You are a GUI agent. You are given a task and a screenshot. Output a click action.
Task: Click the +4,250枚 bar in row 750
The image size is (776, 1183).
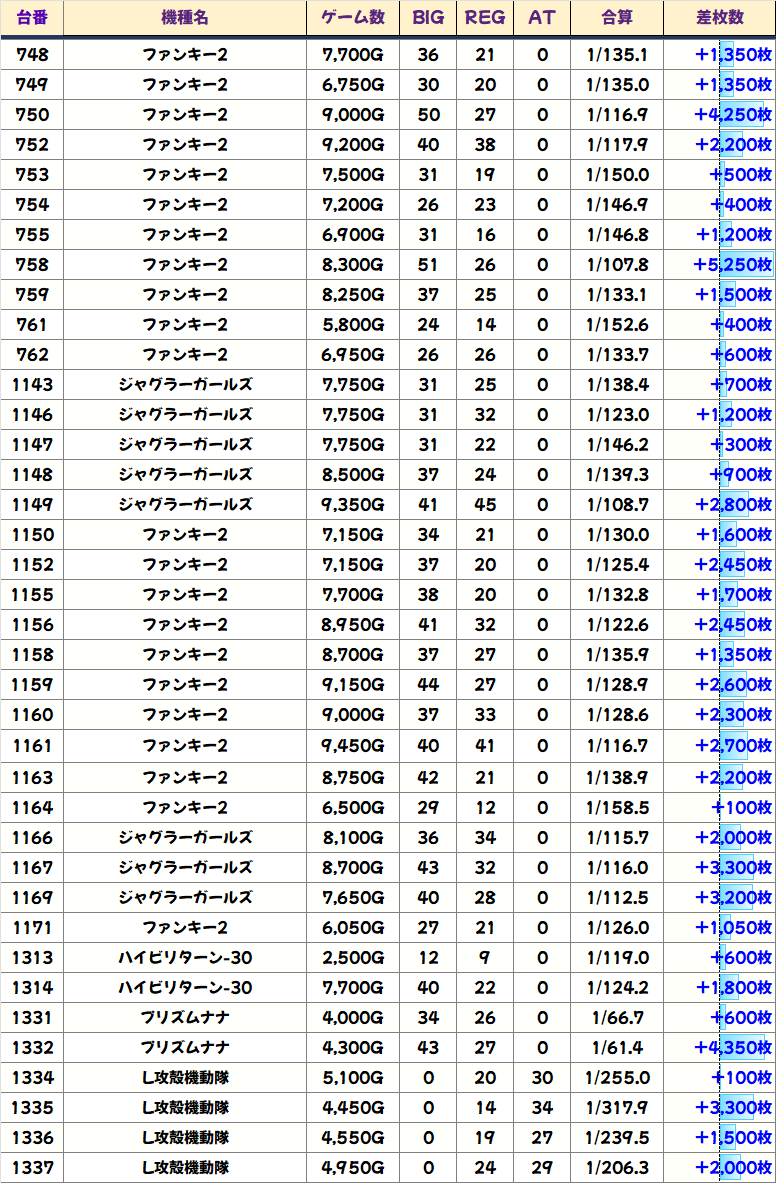(733, 115)
